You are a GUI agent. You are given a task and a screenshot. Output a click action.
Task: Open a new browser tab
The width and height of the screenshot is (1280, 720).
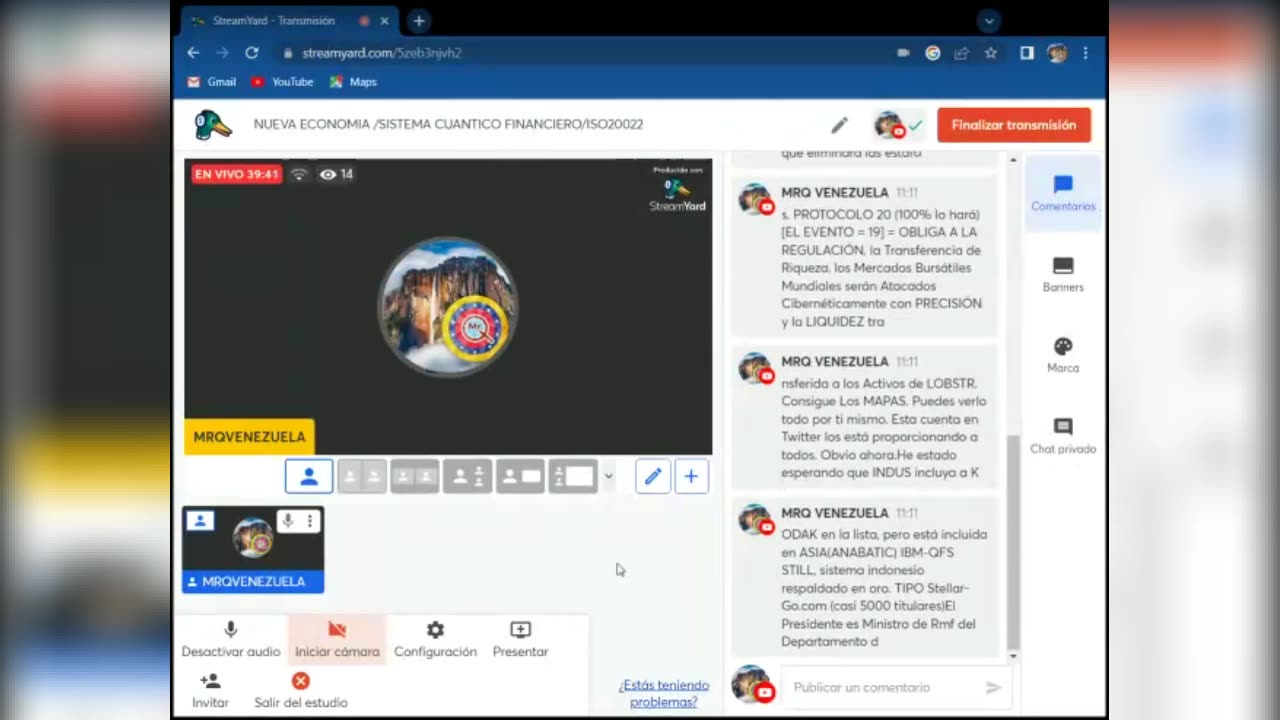(x=418, y=20)
